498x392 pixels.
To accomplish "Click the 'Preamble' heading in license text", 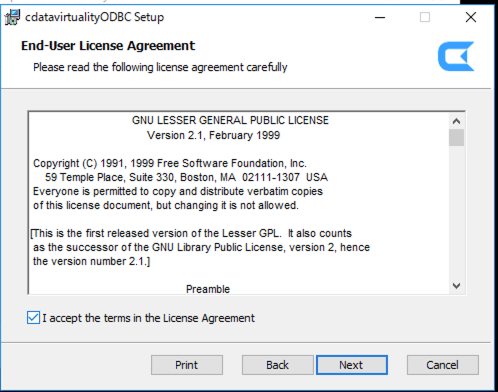I will (x=208, y=289).
